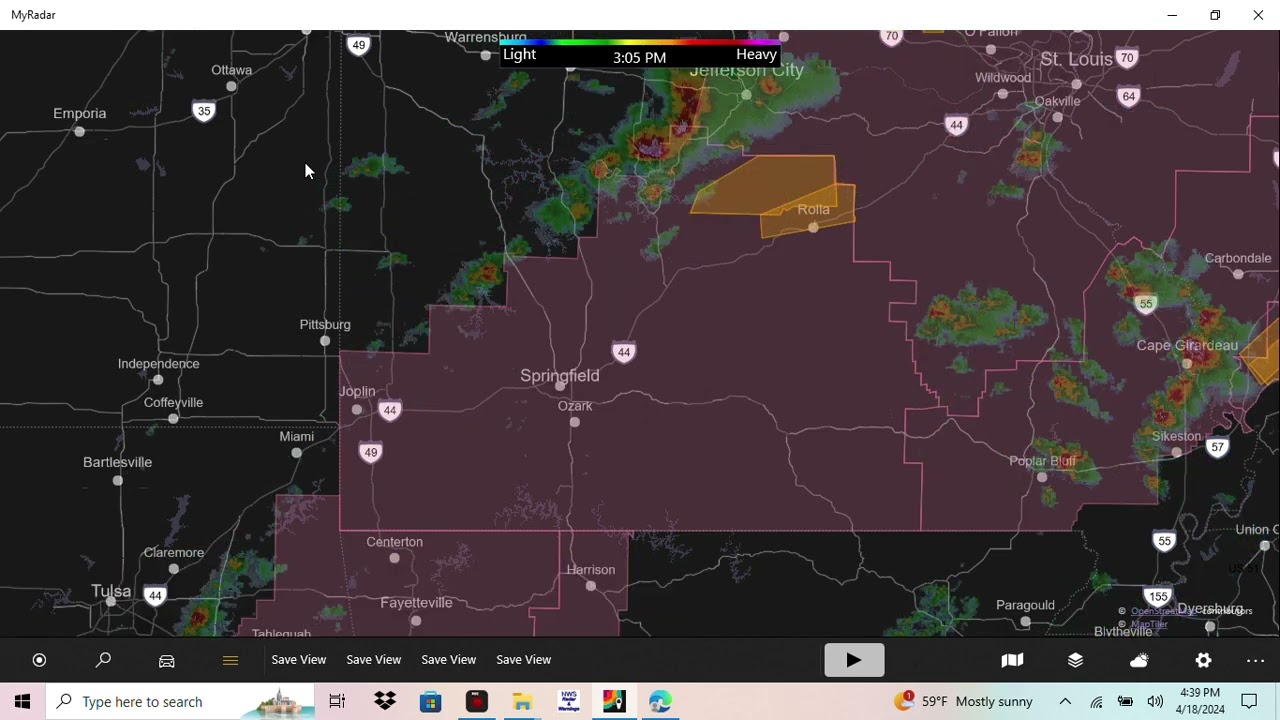
Task: Click the Ottawa city label
Action: 232,70
